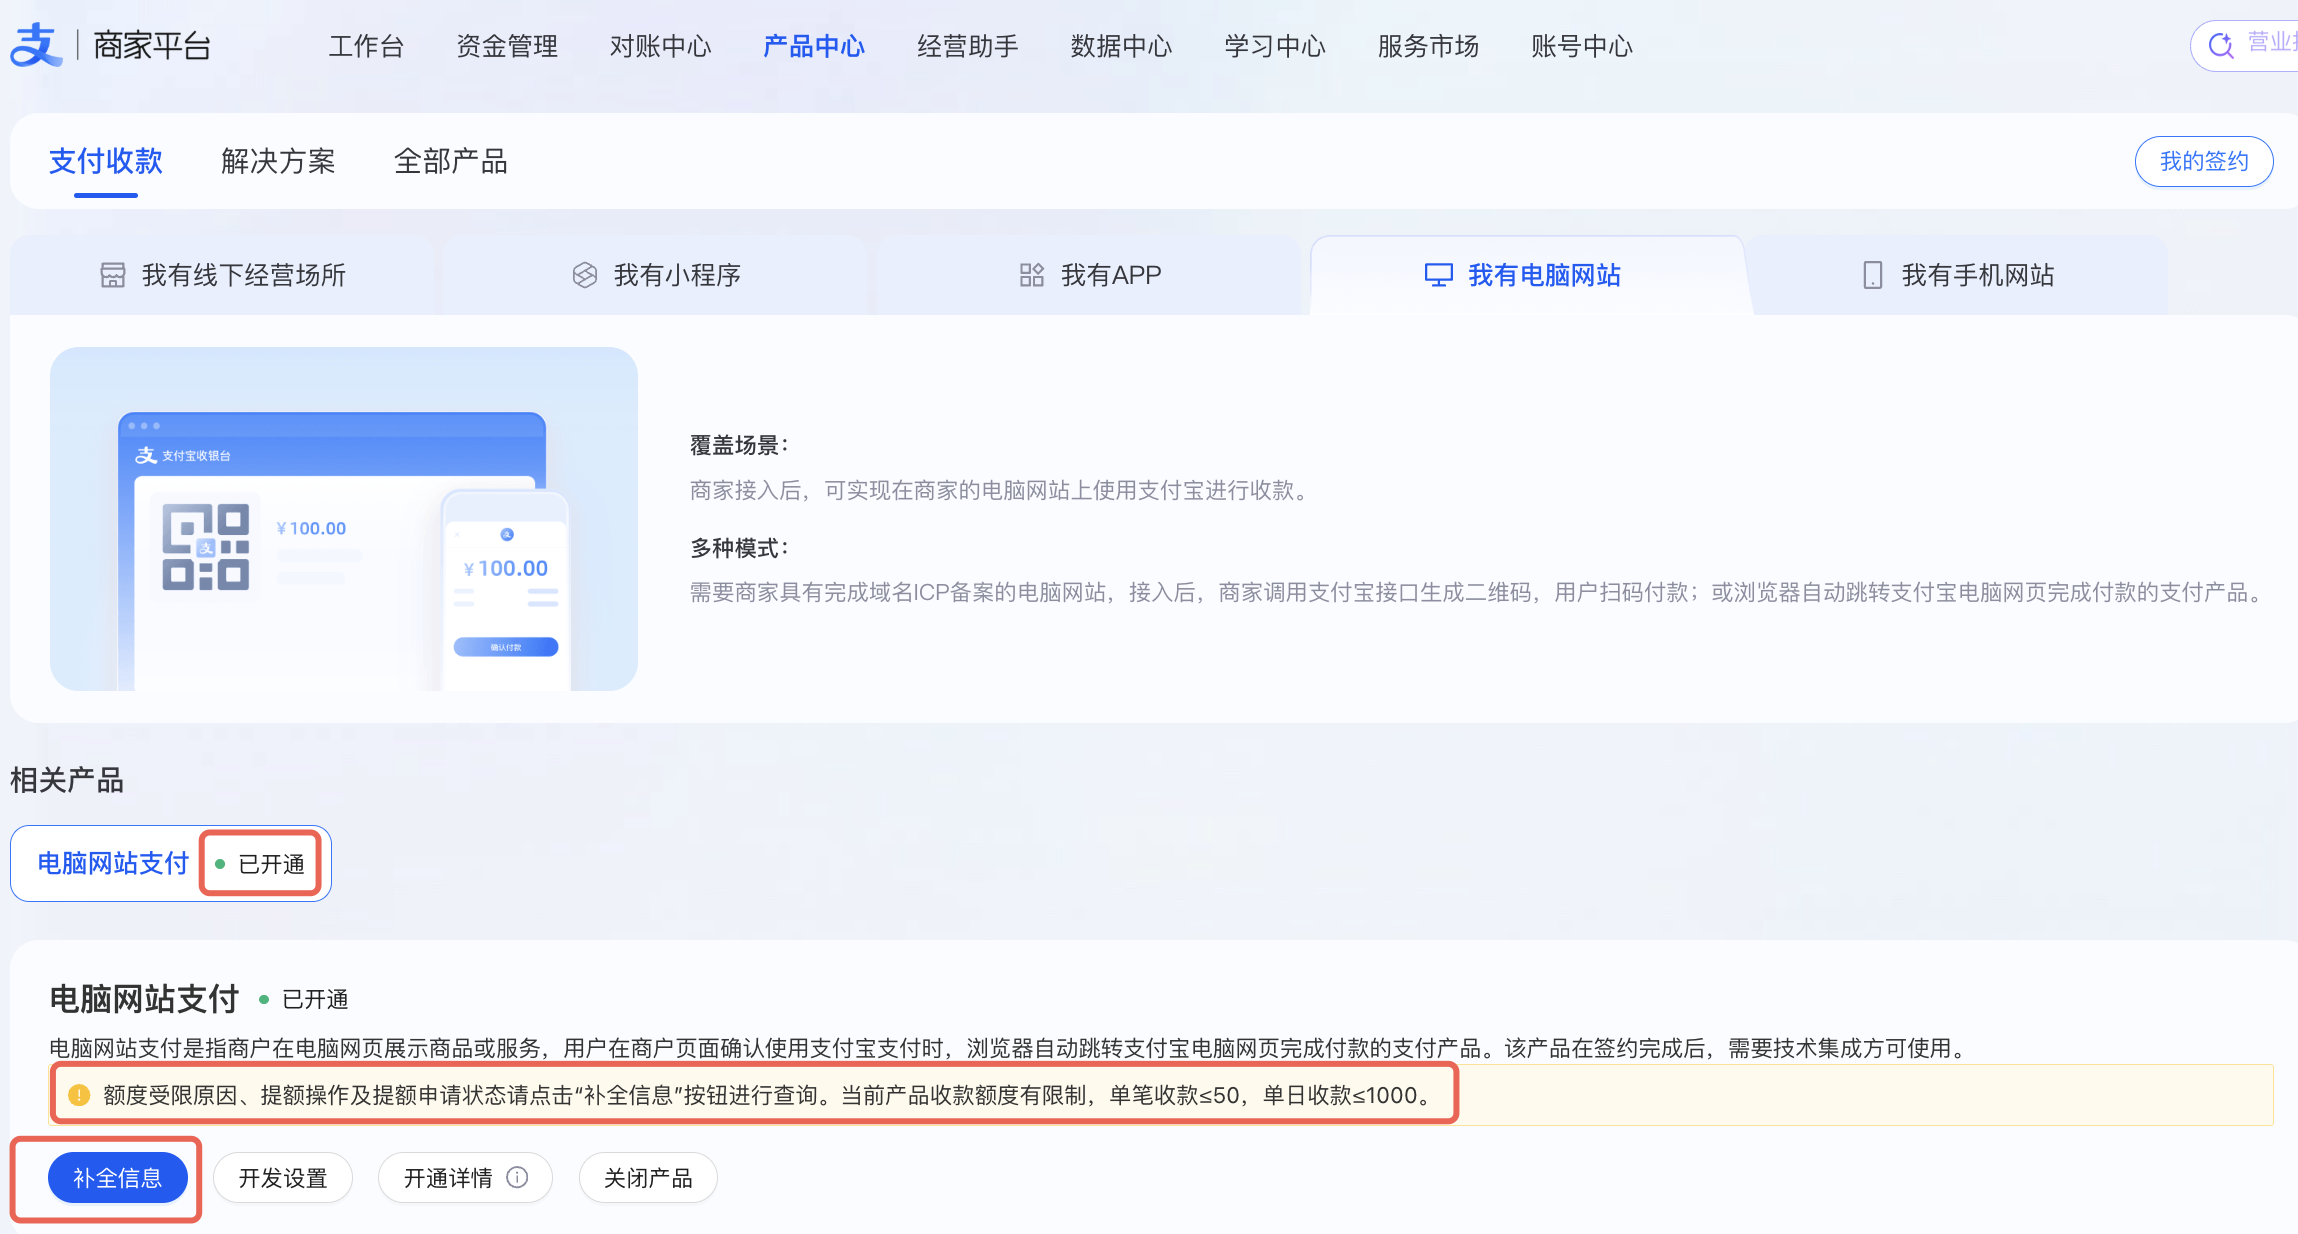Click the orange warning icon in limit notice
The height and width of the screenshot is (1234, 2298).
point(79,1095)
